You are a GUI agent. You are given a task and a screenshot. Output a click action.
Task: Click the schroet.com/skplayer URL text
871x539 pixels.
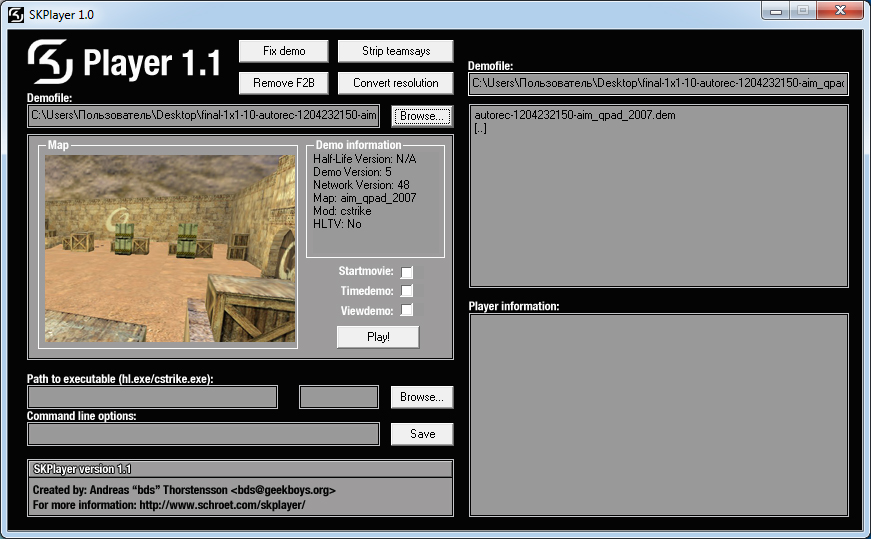222,505
